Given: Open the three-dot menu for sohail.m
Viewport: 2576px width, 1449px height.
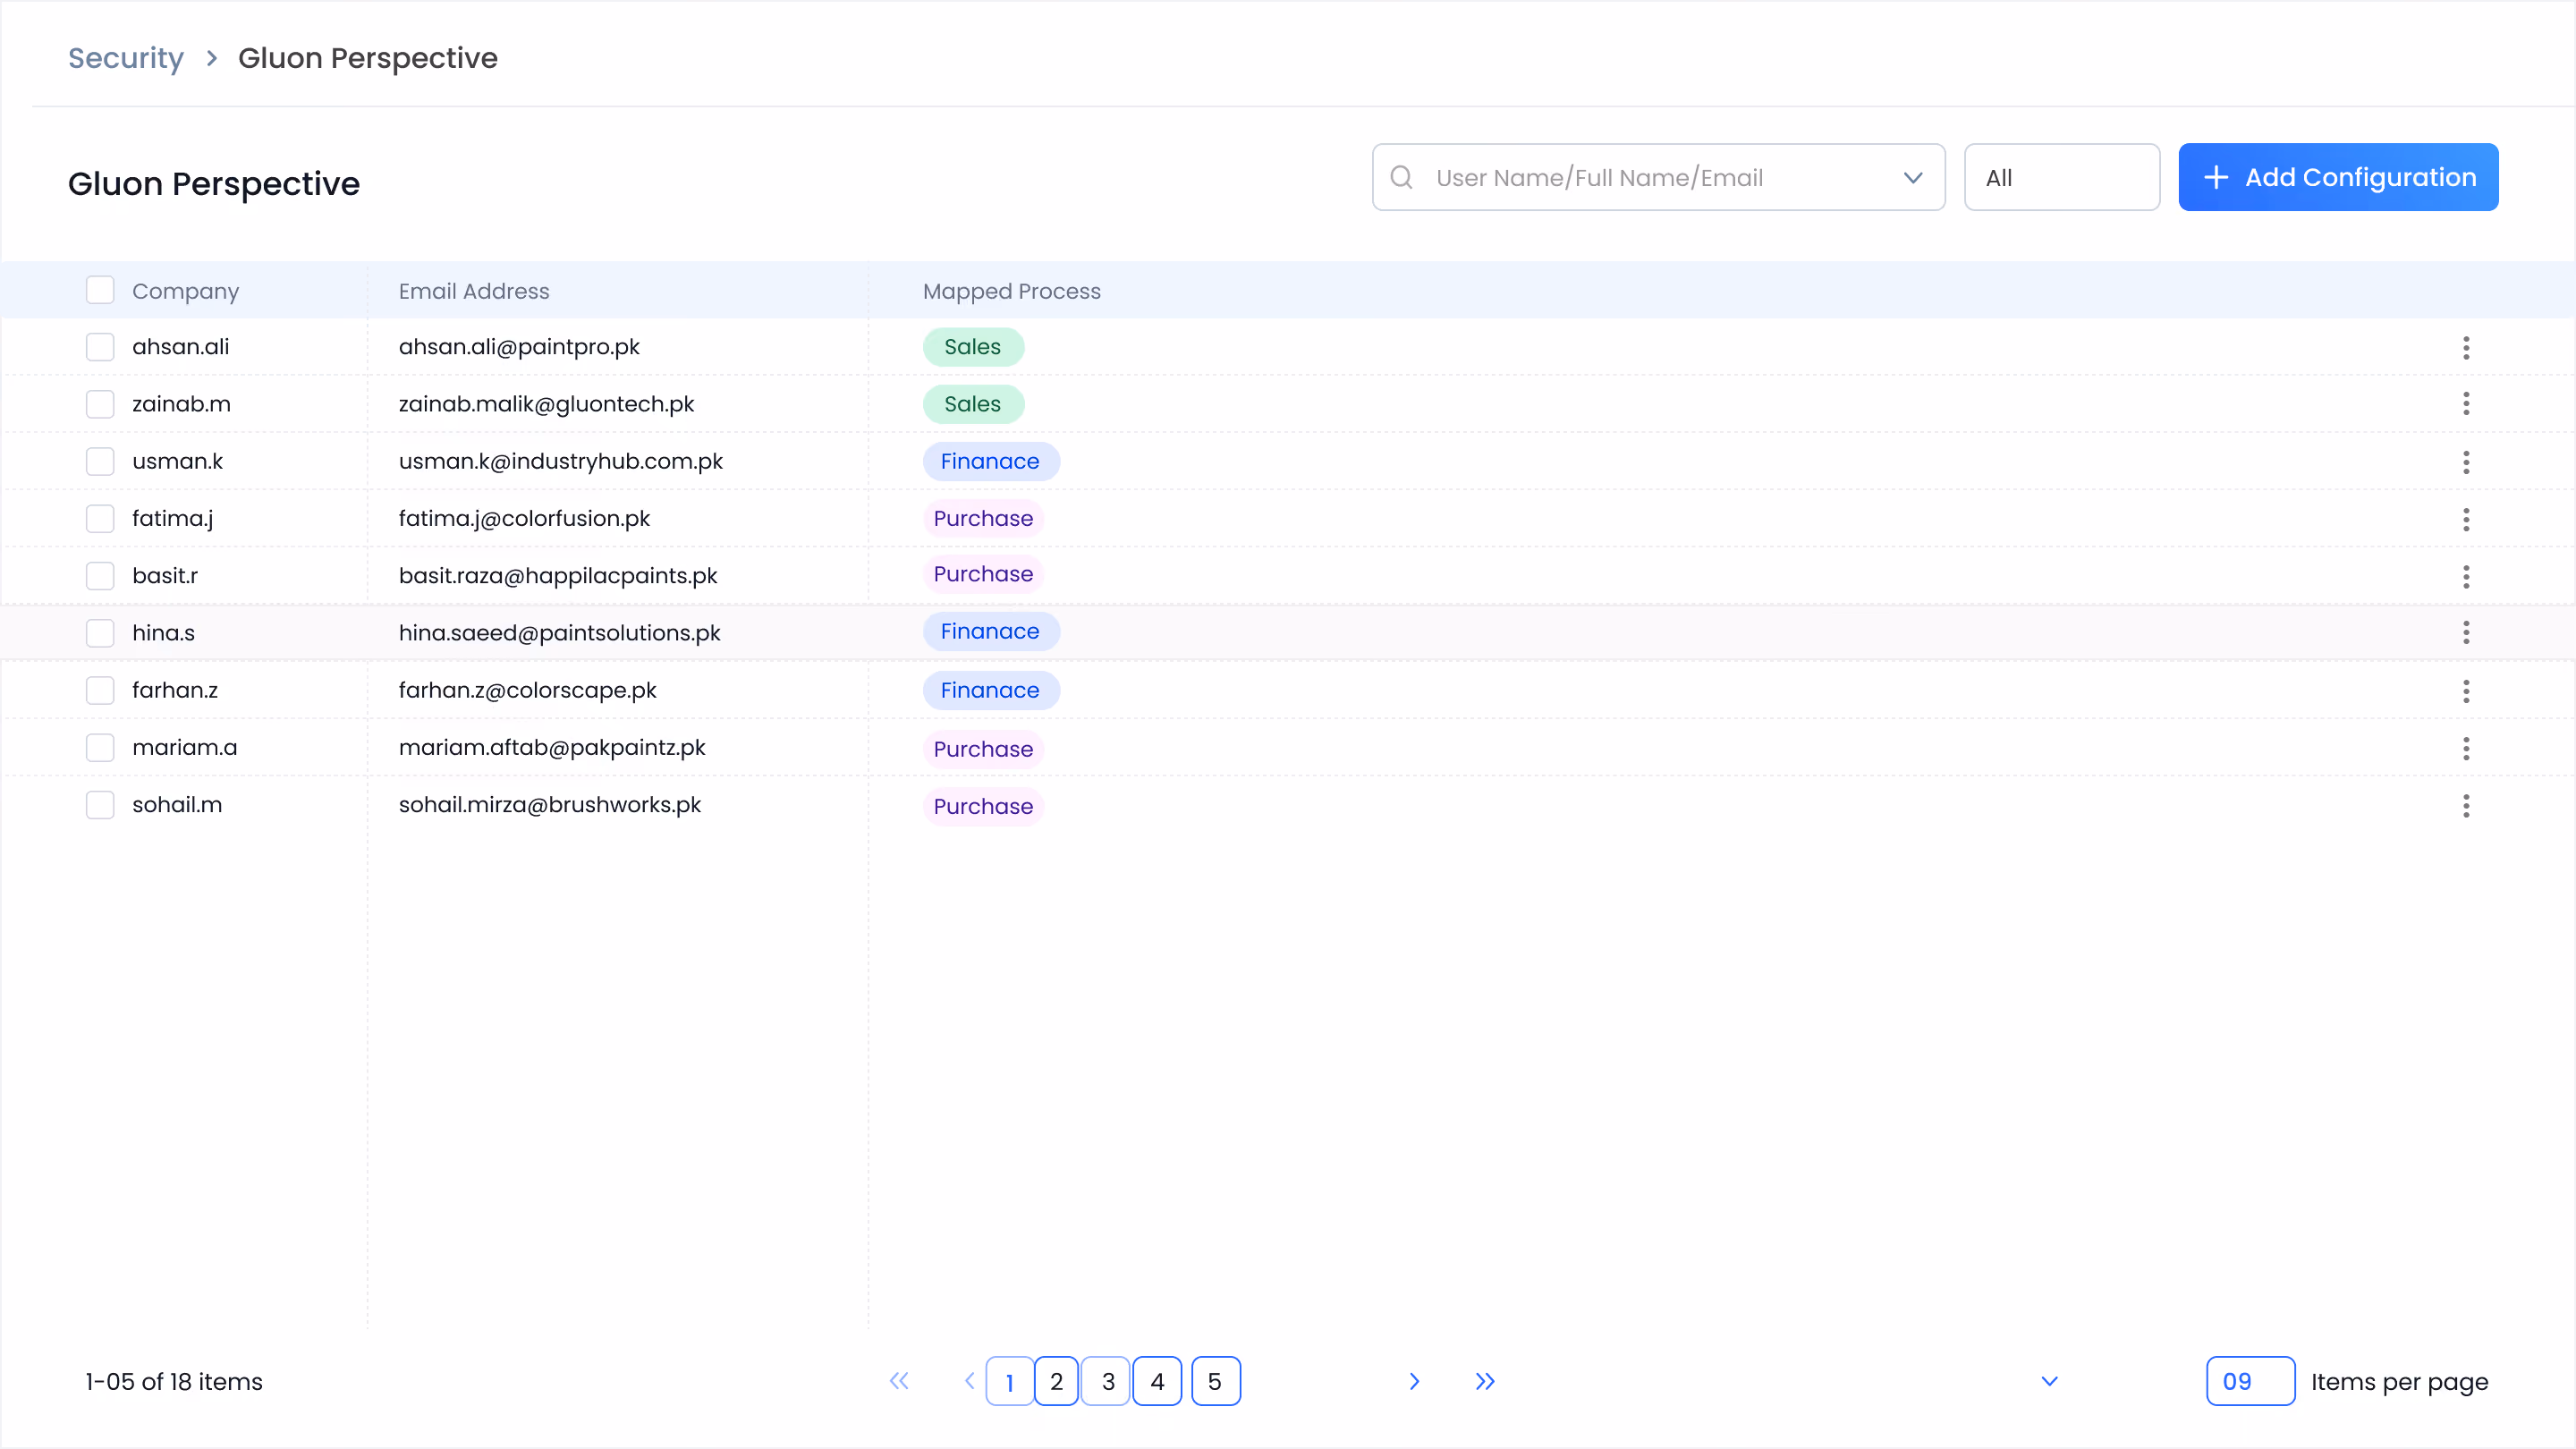Looking at the screenshot, I should point(2466,805).
